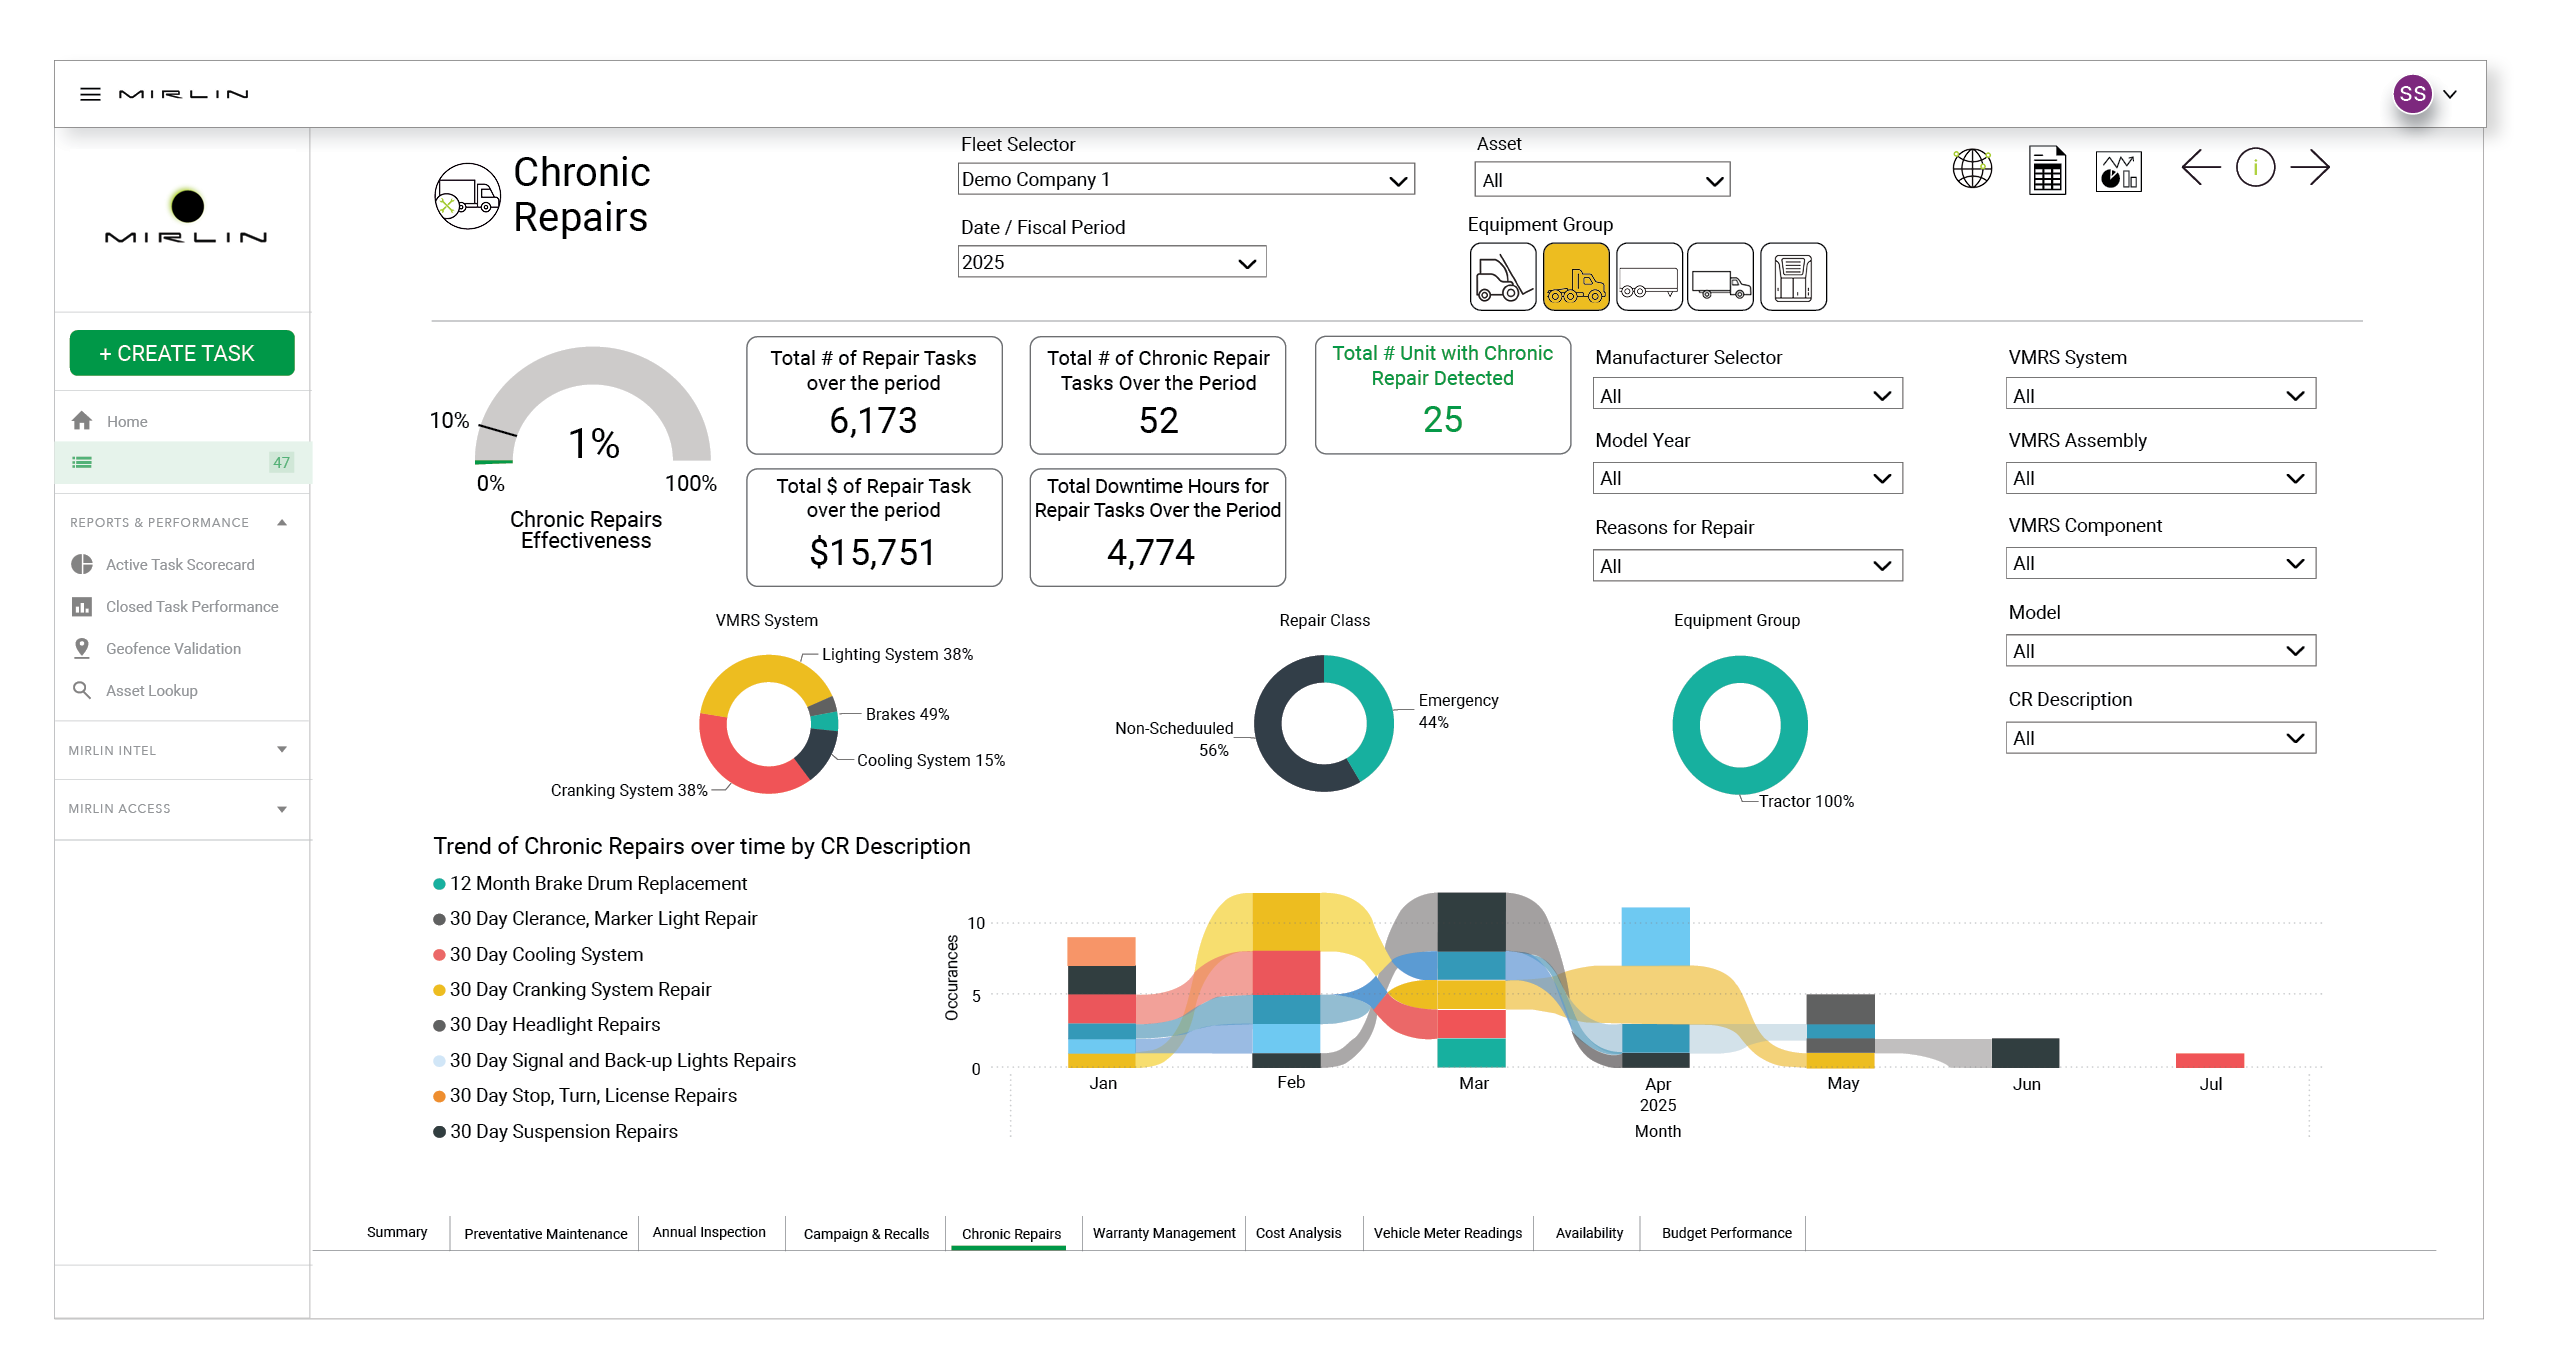The height and width of the screenshot is (1360, 2550).
Task: Open the Fleet Selector dropdown
Action: (x=1185, y=180)
